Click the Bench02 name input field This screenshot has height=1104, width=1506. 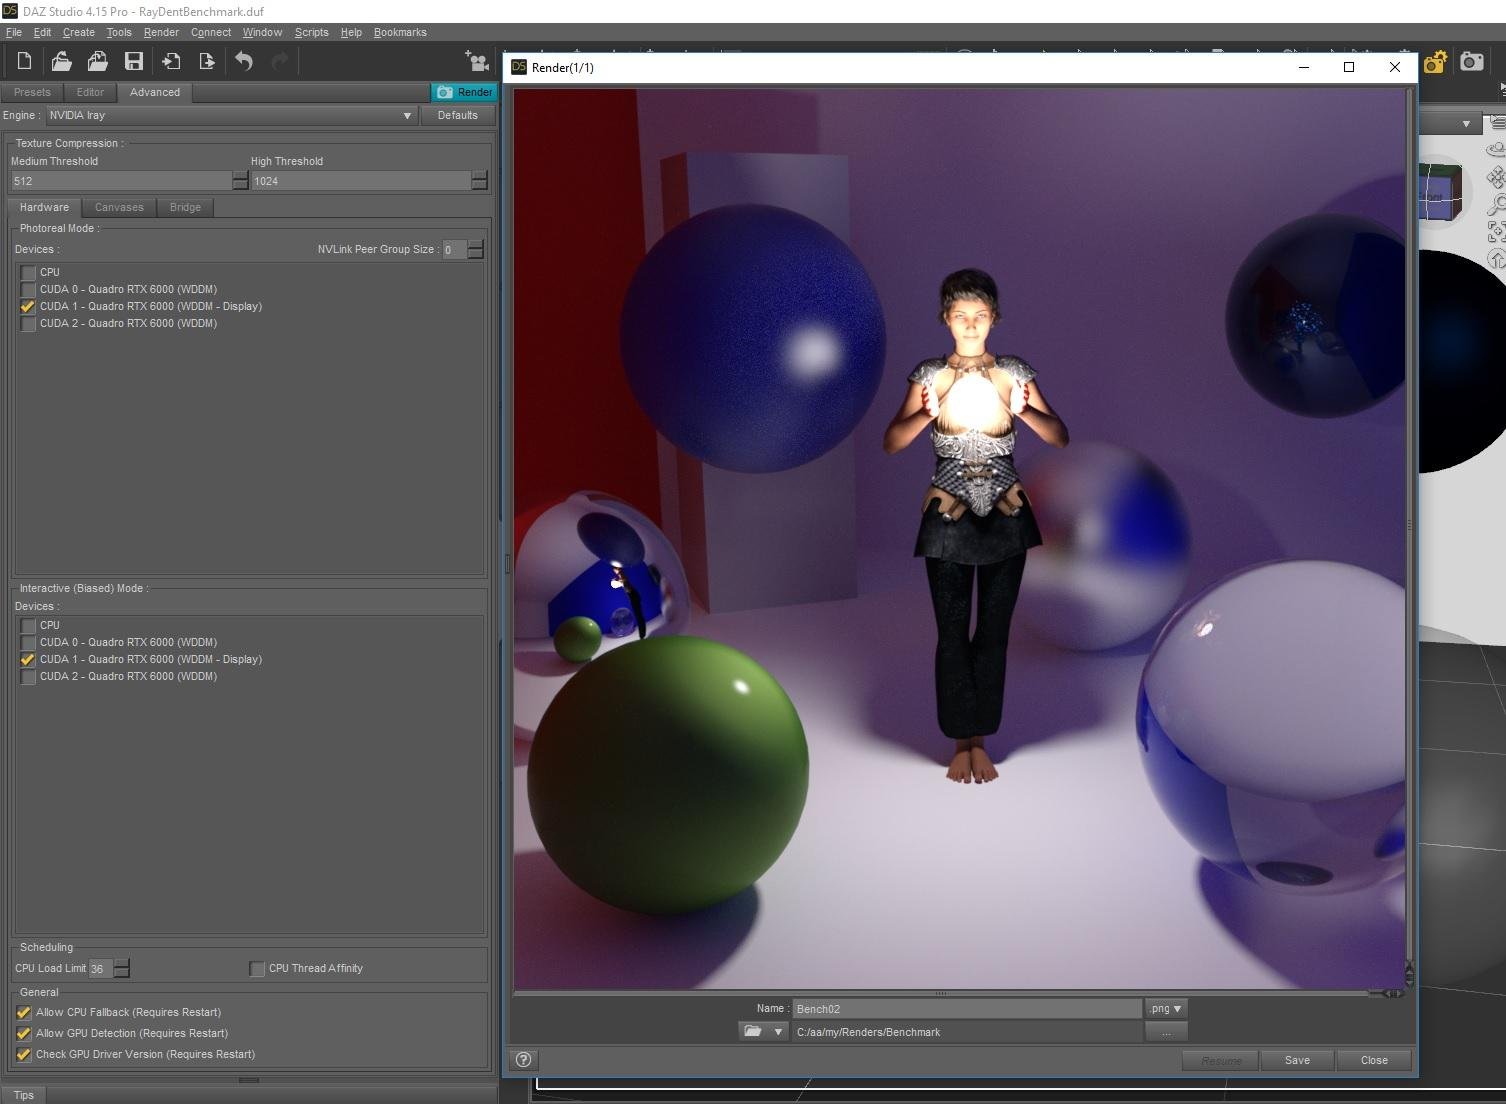[965, 1008]
